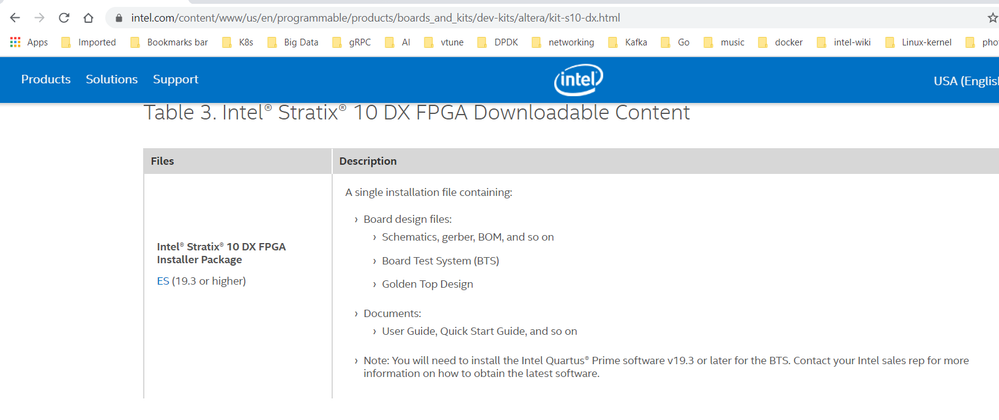Click the browser Forward arrow
The height and width of the screenshot is (420, 999).
coord(40,18)
